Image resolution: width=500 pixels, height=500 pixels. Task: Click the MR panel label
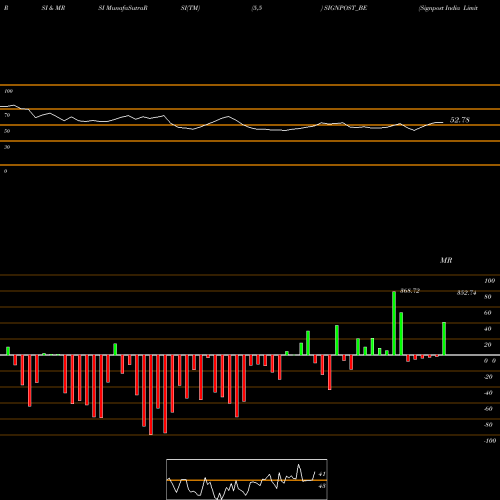[x=446, y=260]
